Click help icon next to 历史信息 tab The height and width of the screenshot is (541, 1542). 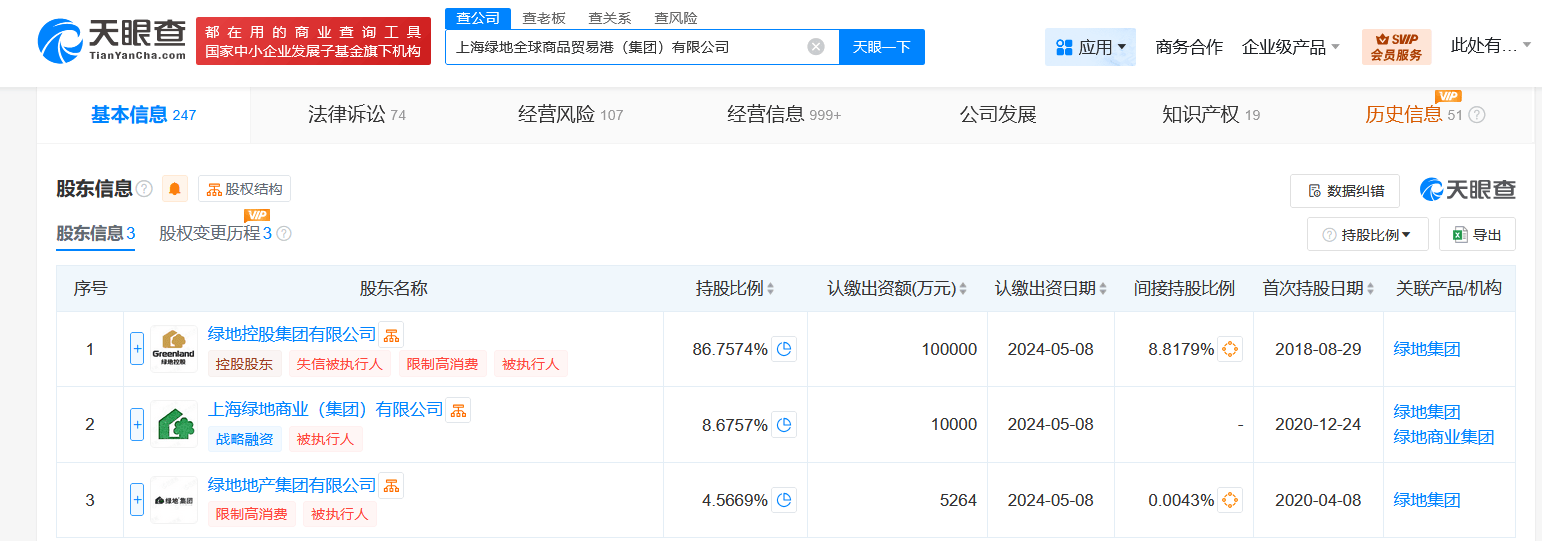pos(1477,115)
